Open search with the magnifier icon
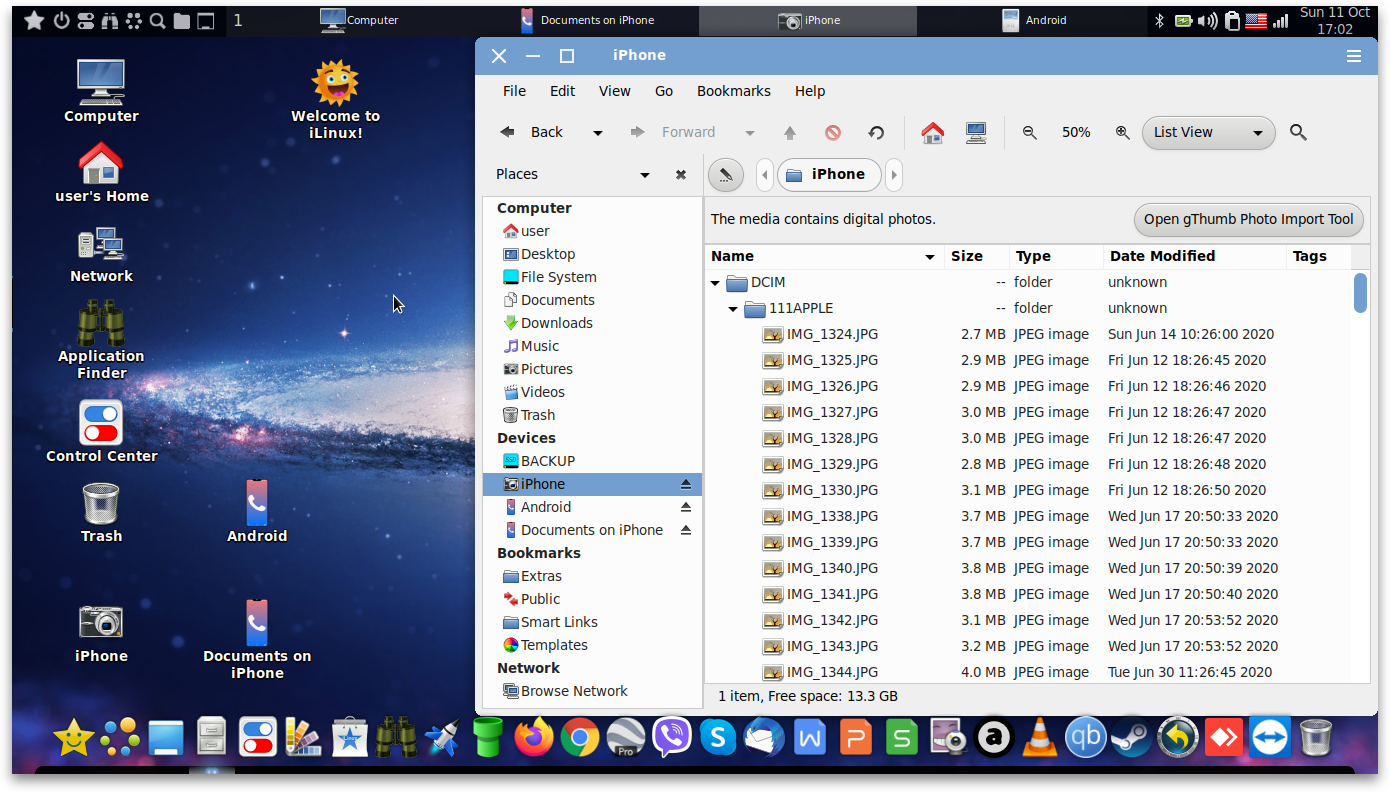Viewport: 1390px width, 792px height. (1298, 132)
